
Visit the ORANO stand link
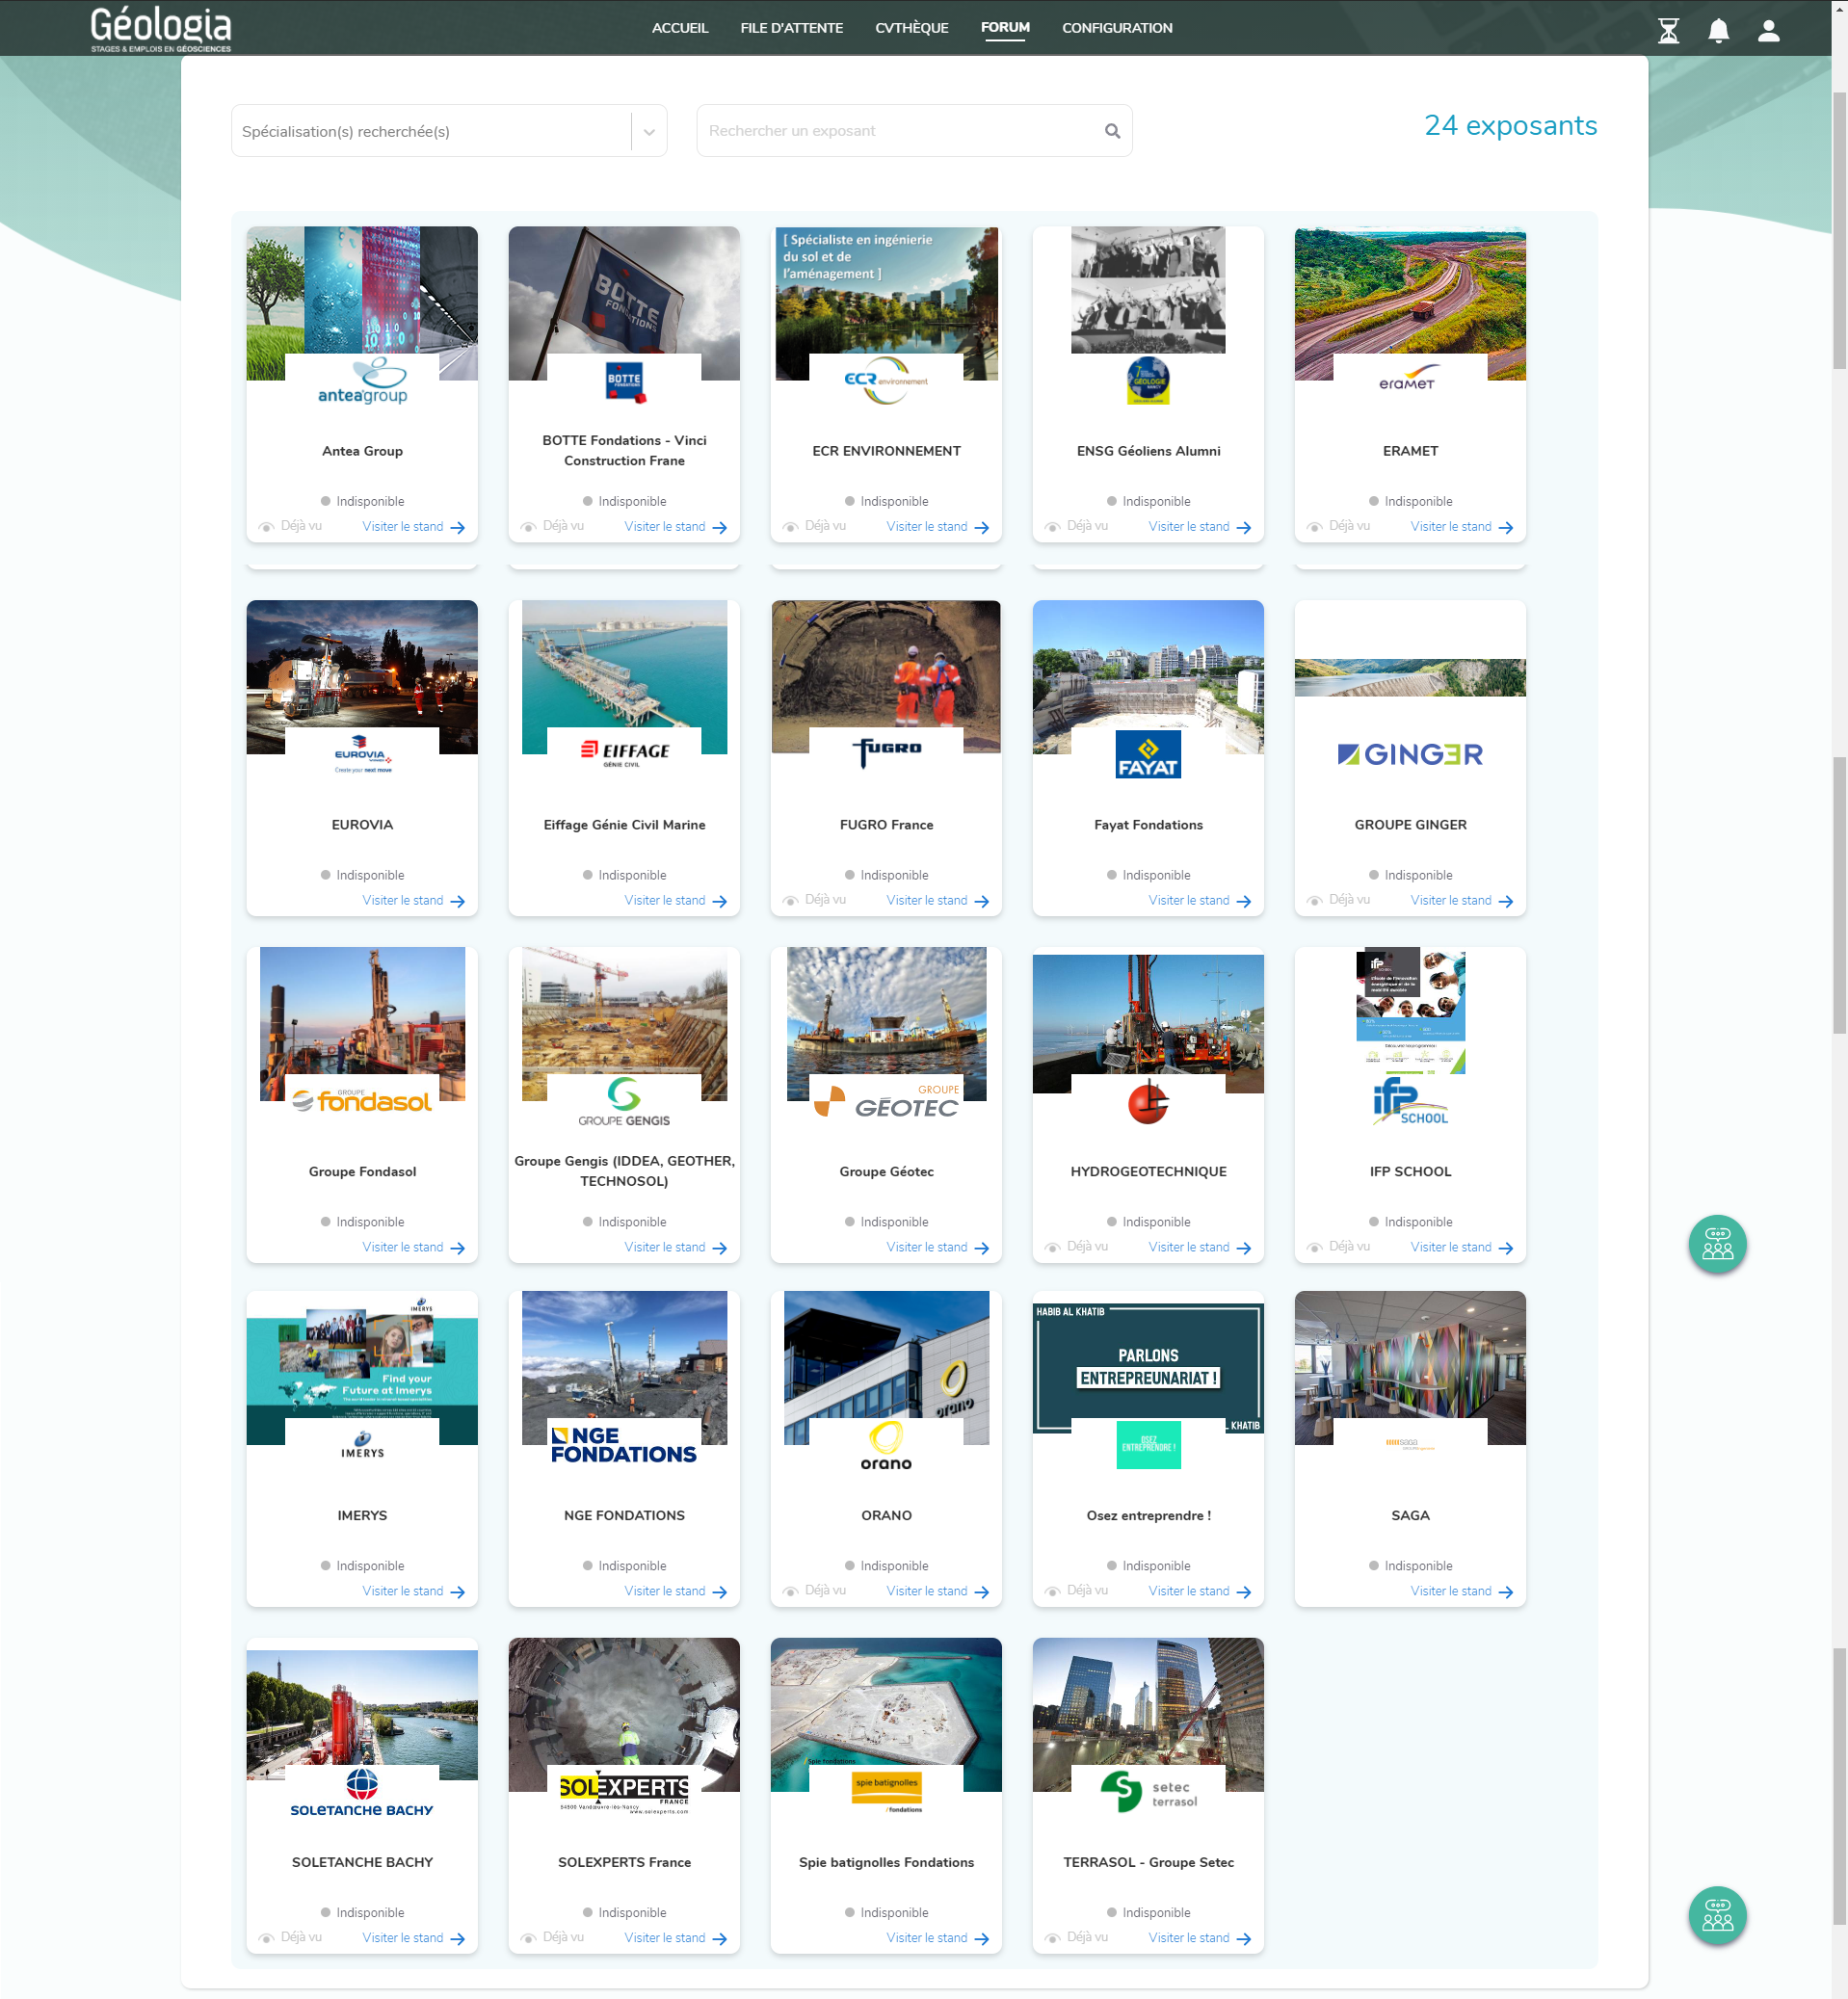coord(926,1591)
